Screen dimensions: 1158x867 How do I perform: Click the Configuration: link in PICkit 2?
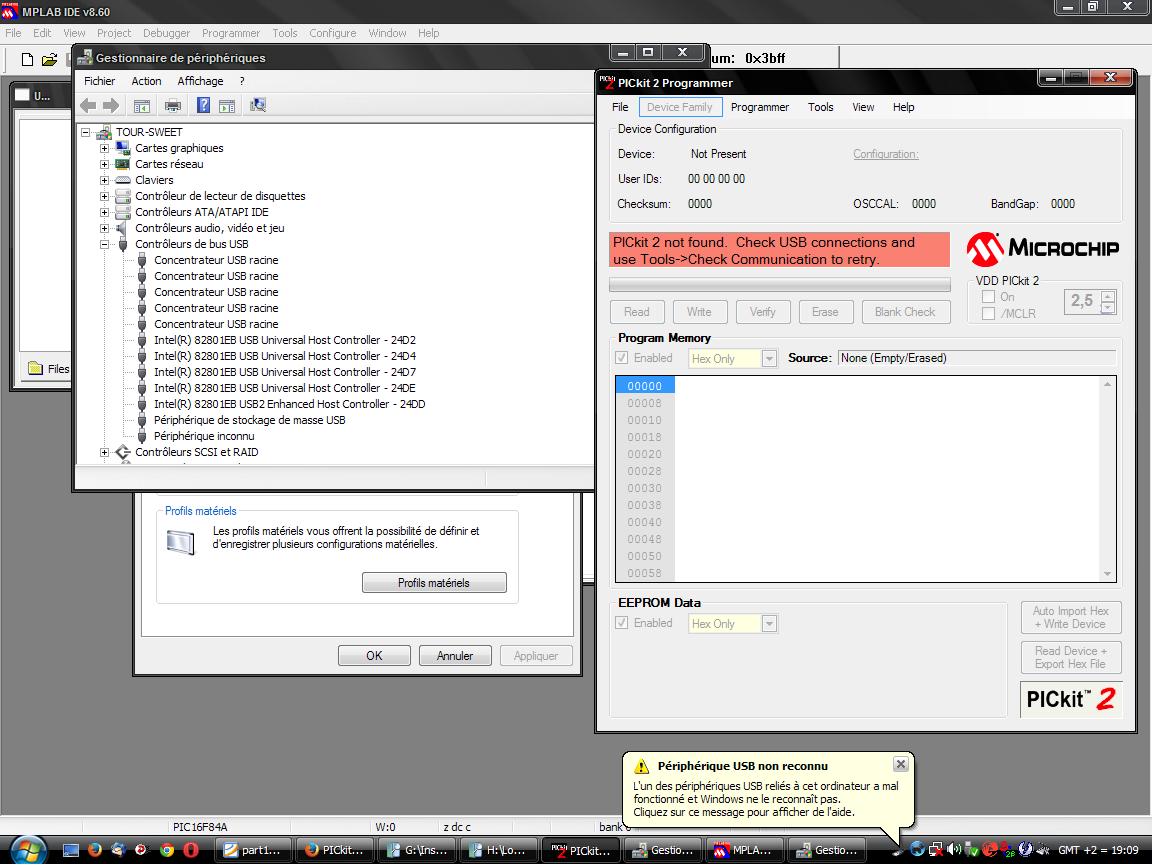tap(885, 155)
